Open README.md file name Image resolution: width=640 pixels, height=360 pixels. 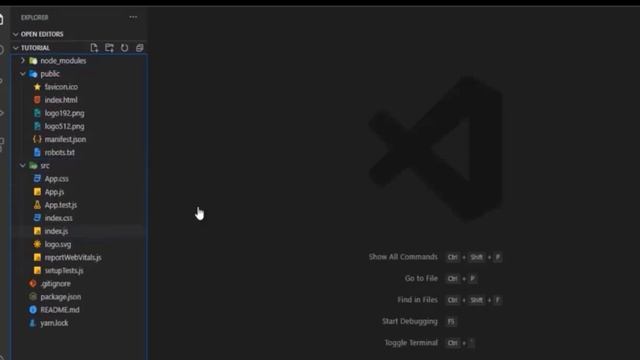tap(60, 310)
